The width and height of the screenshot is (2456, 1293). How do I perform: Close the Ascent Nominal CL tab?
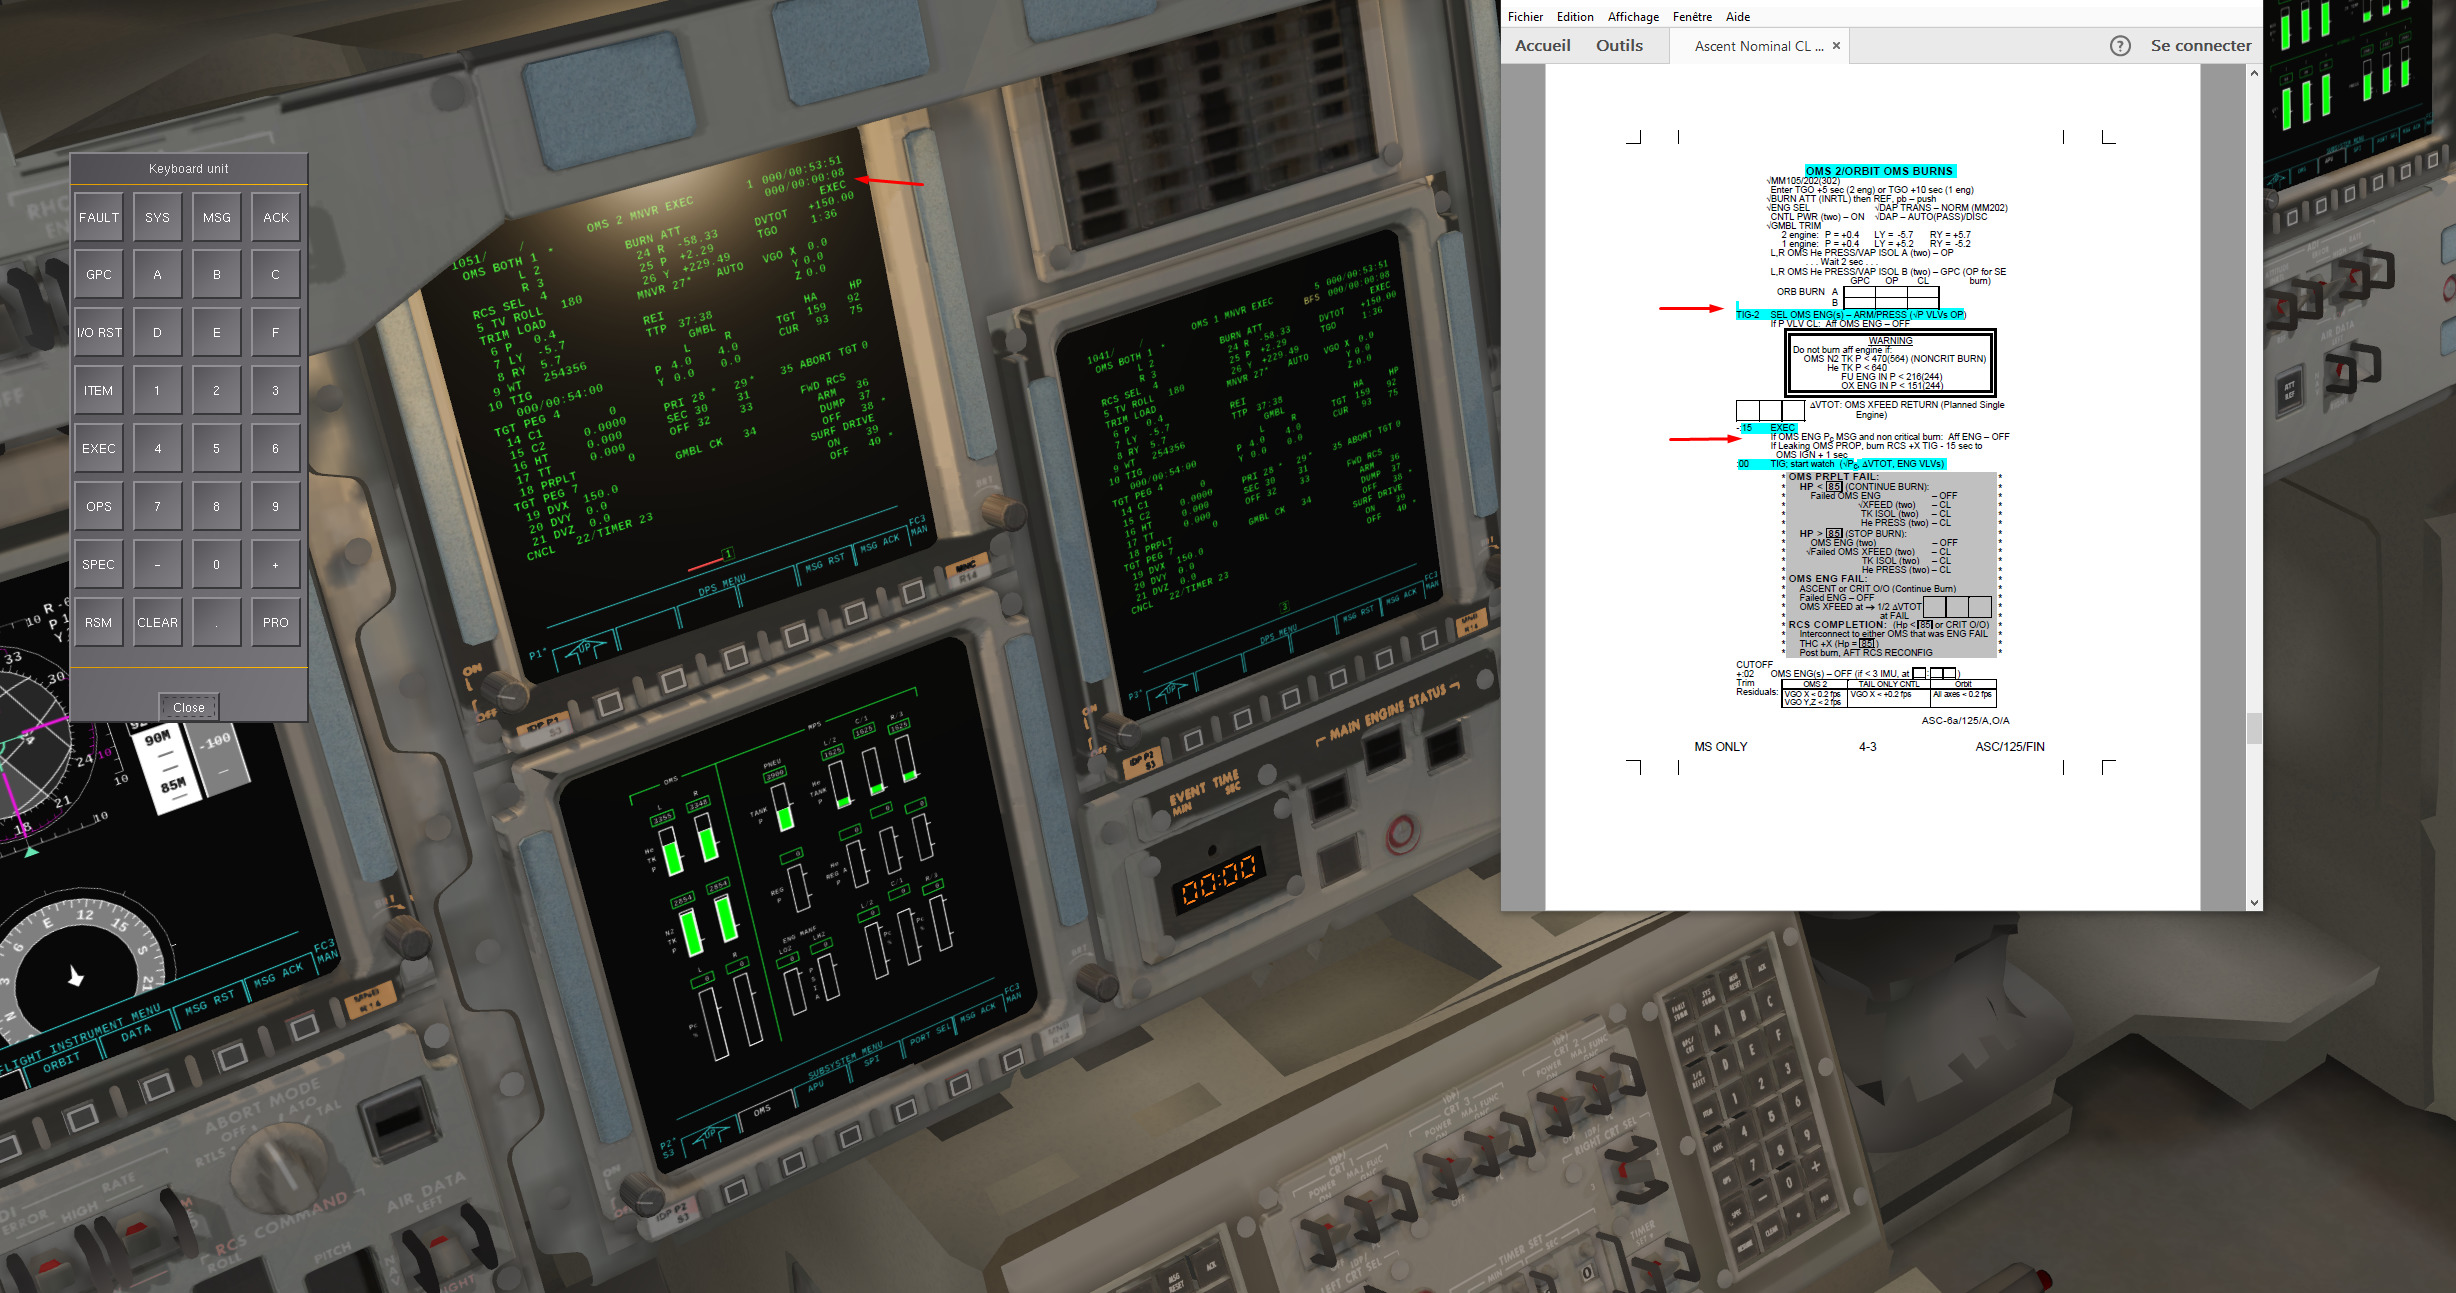tap(1836, 45)
